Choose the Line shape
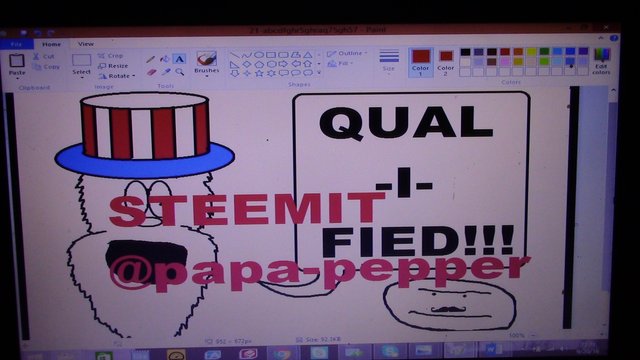The image size is (640, 360). pyautogui.click(x=235, y=55)
